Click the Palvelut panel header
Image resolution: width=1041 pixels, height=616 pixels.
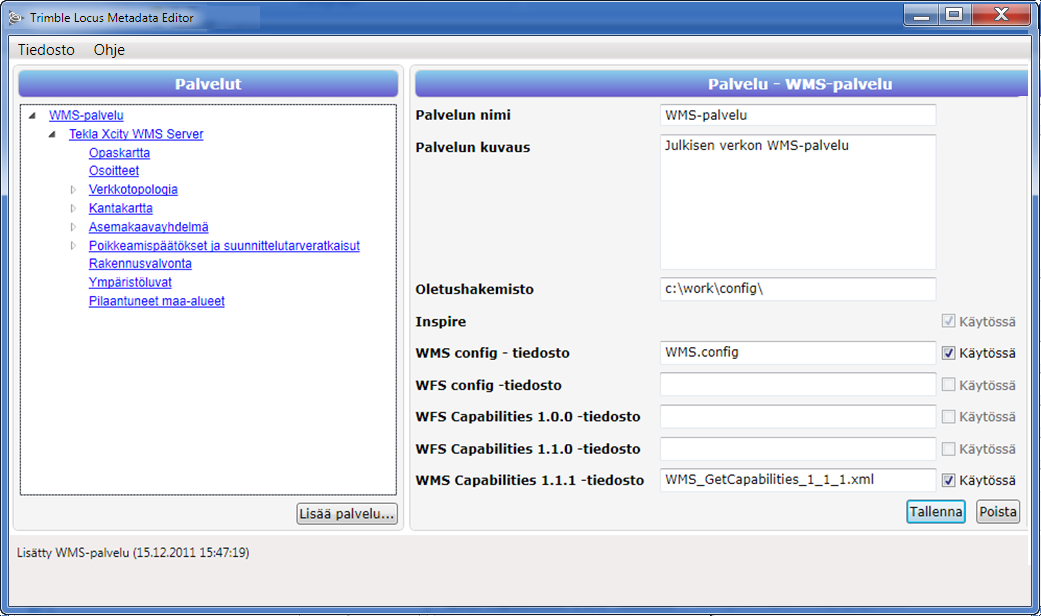point(208,84)
